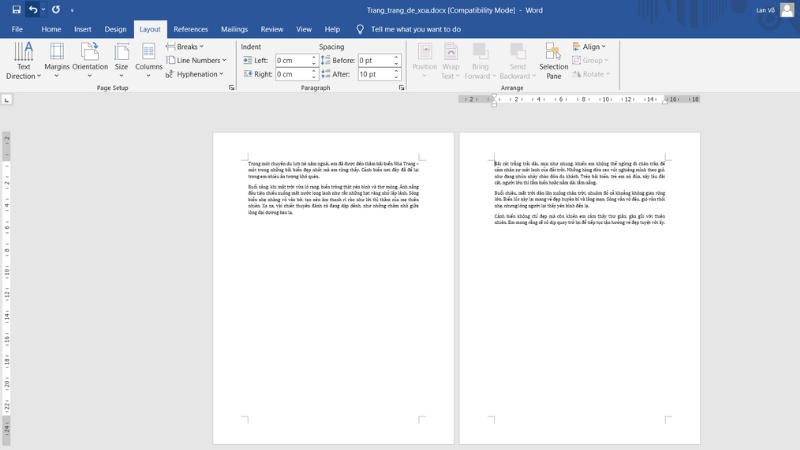The height and width of the screenshot is (450, 800).
Task: Choose the page Size button
Action: coord(121,60)
